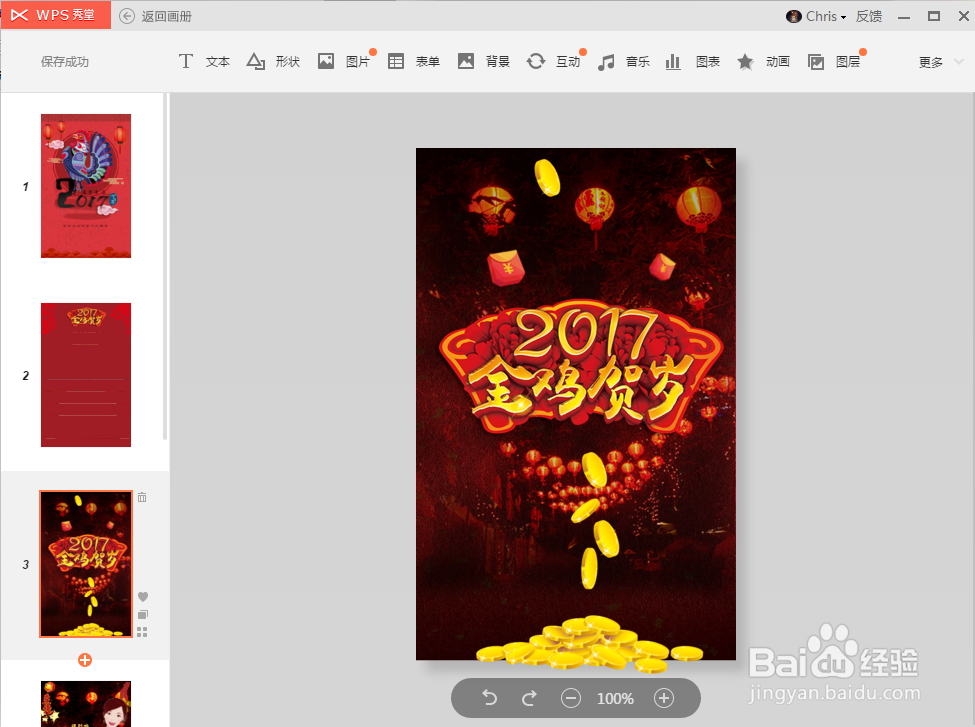This screenshot has width=975, height=727.
Task: Select page 1 rooster thumbnail
Action: [86, 186]
